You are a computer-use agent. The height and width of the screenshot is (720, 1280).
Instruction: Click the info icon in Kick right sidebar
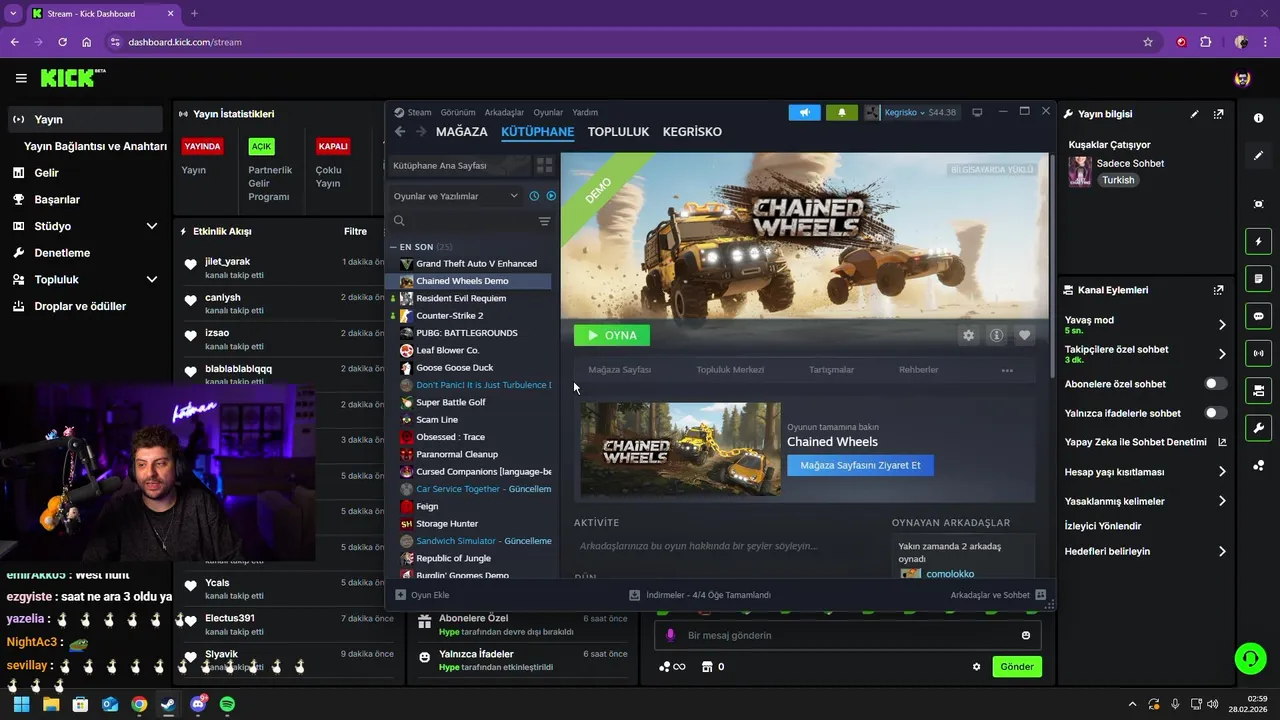[x=1258, y=118]
